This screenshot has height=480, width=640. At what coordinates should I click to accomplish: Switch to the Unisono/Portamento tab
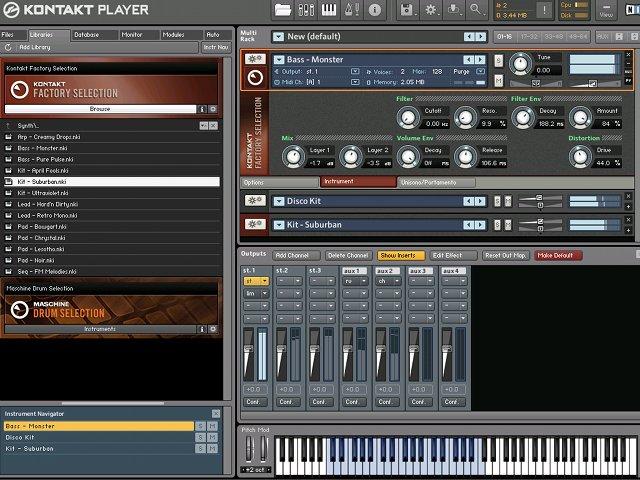436,182
